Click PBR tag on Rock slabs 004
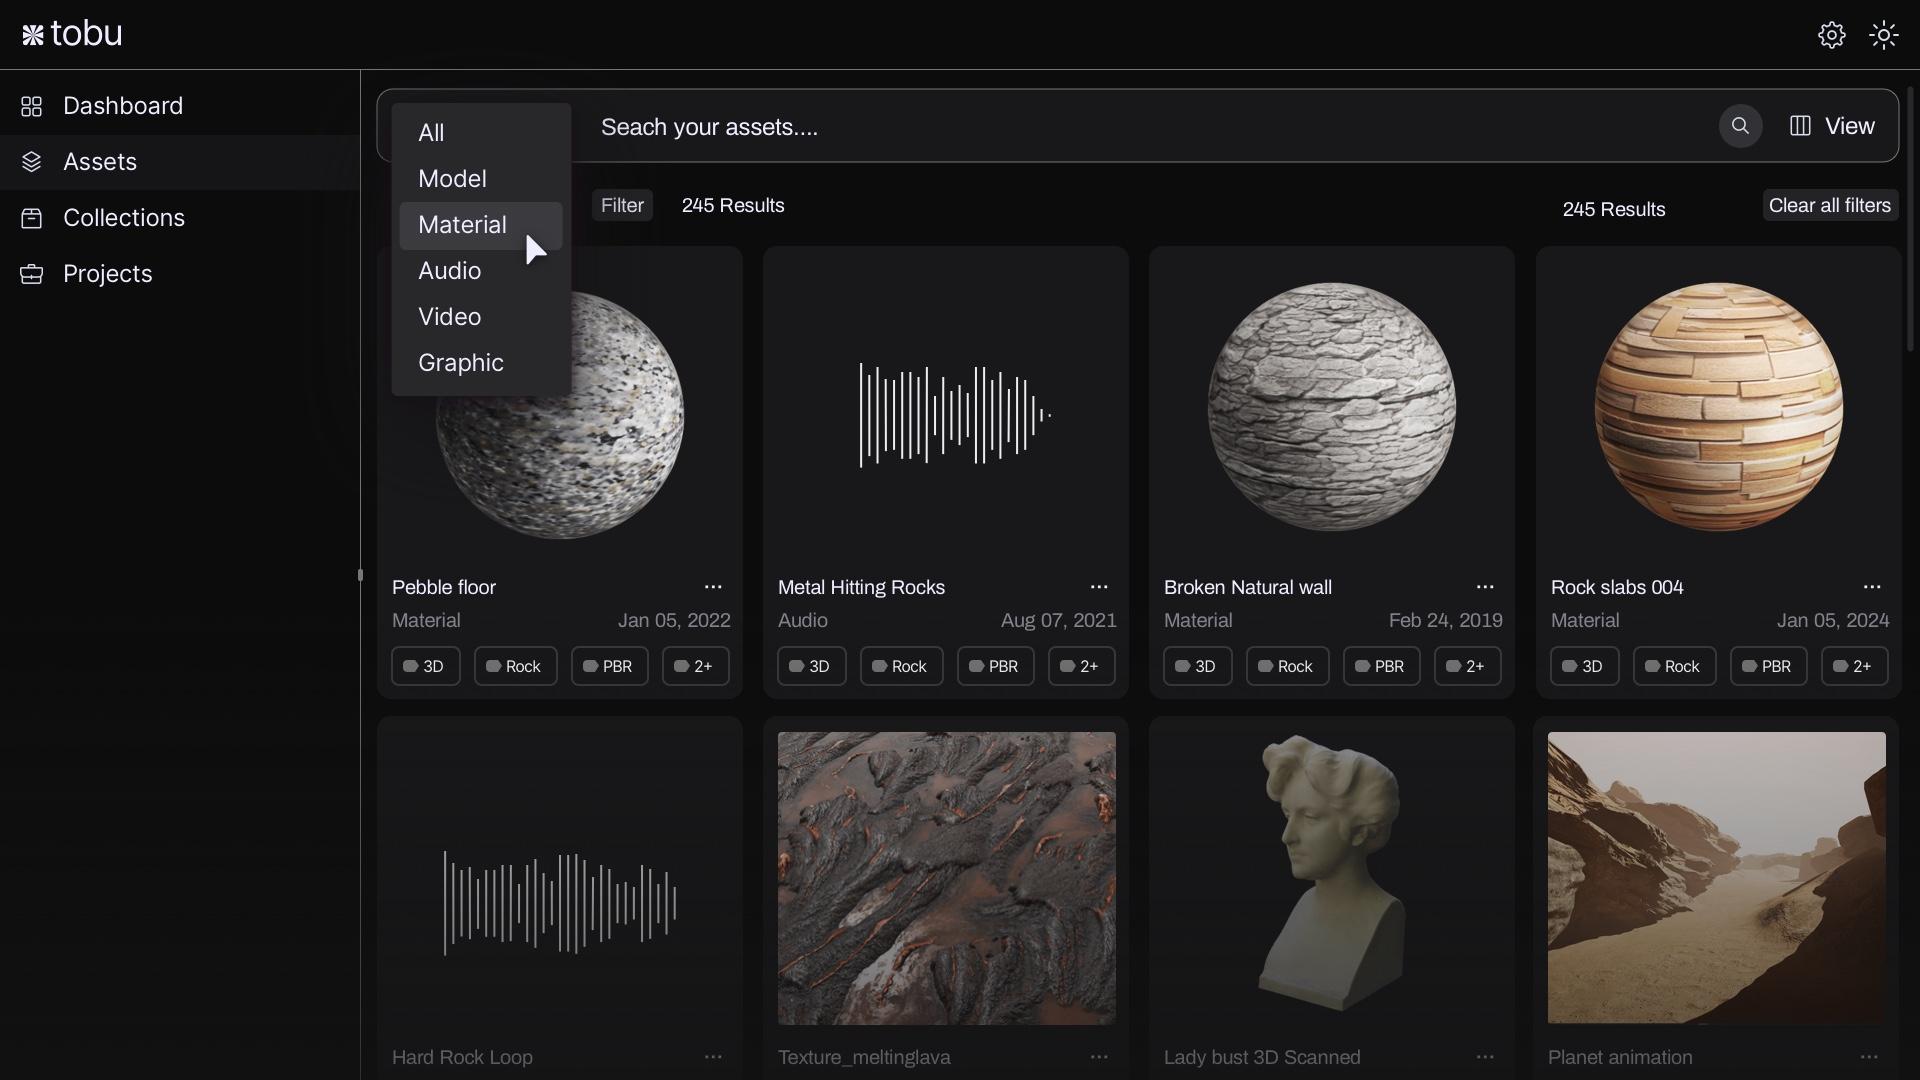The height and width of the screenshot is (1080, 1920). click(x=1768, y=666)
